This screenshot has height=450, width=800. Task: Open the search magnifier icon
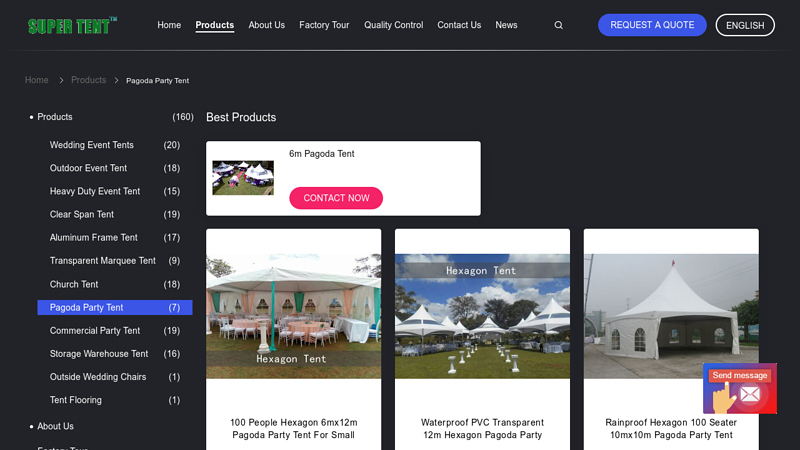point(559,25)
